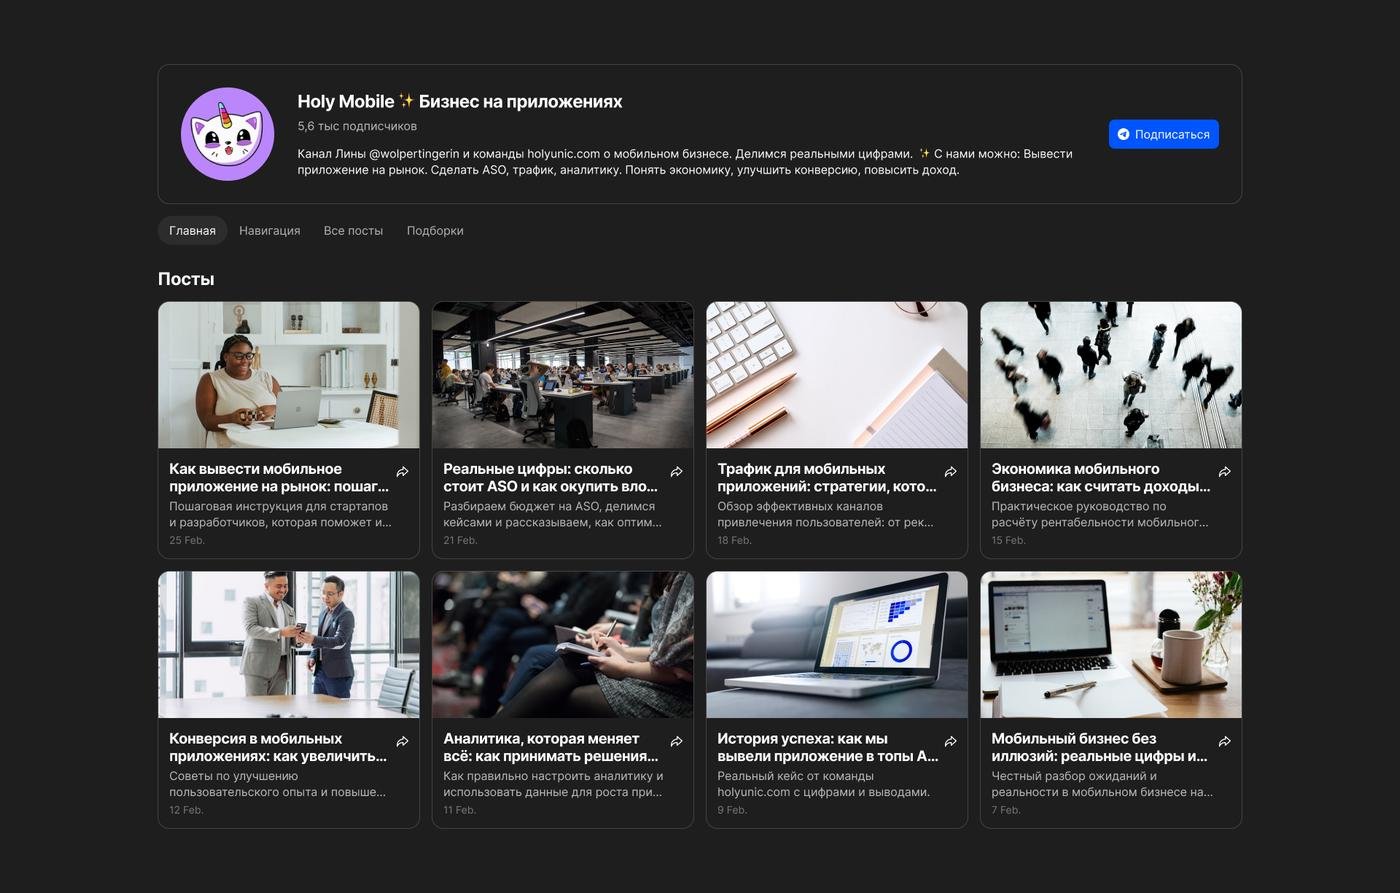Click thumbnail of person writing in notebook

(x=563, y=645)
